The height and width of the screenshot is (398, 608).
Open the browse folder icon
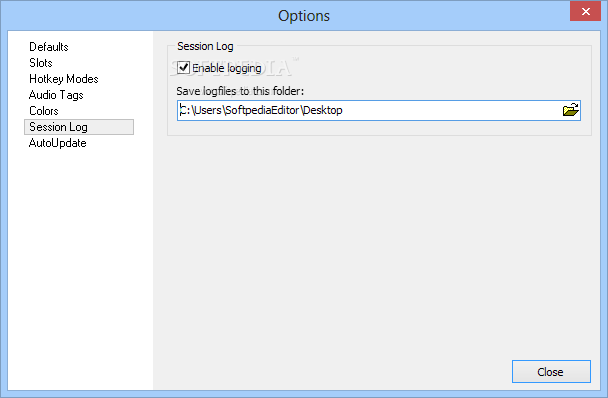[570, 110]
